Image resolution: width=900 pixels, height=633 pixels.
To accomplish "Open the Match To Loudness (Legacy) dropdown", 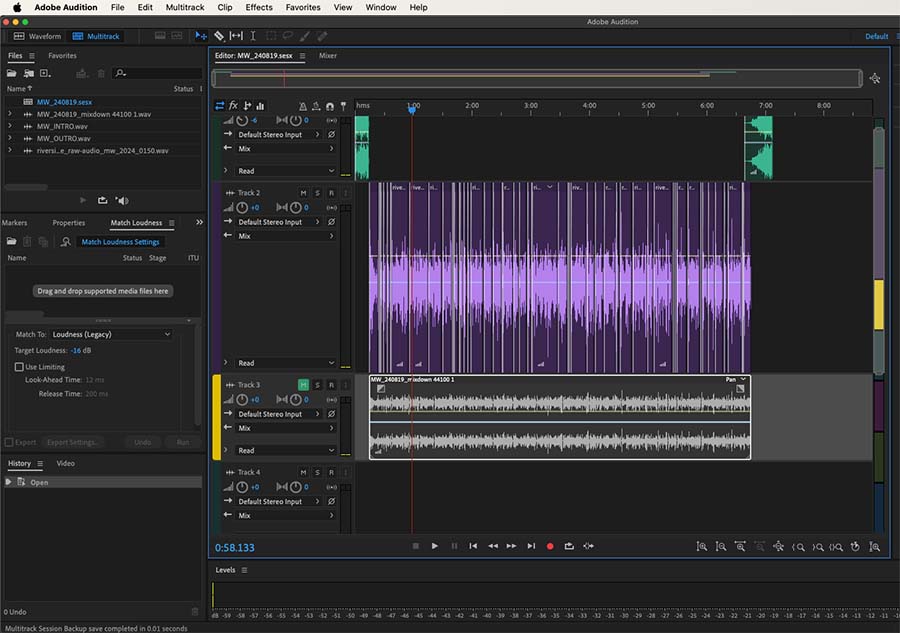I will (x=111, y=334).
